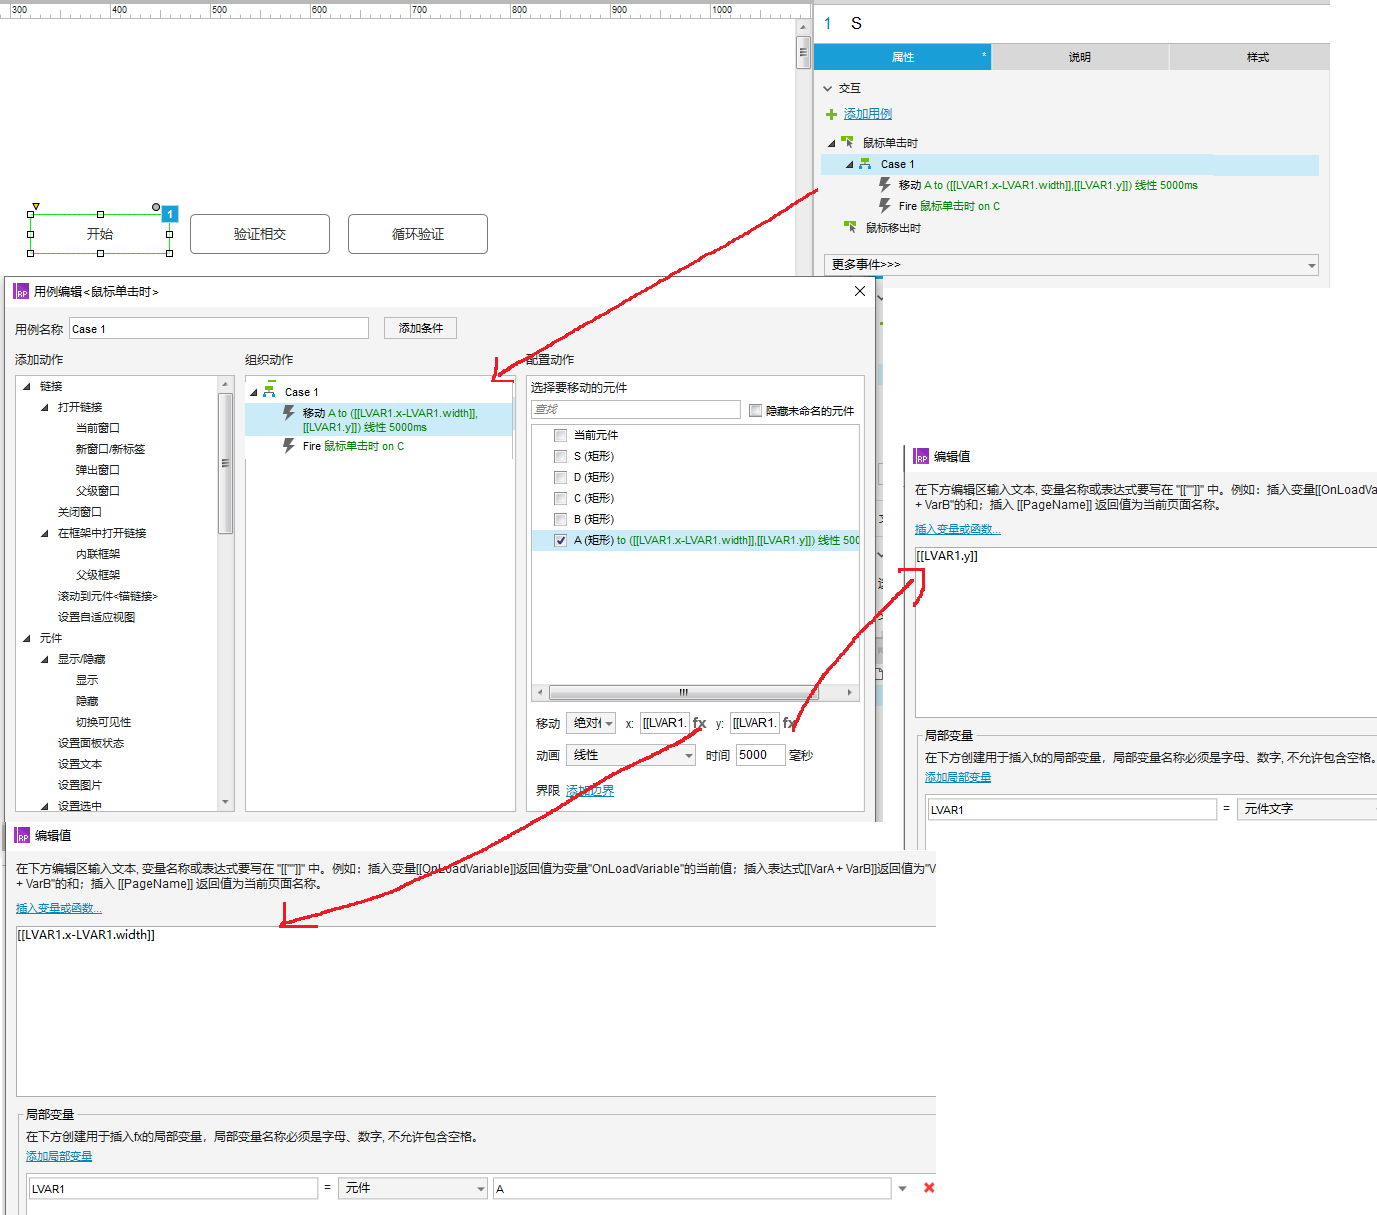
Task: Toggle 隐藏未命名的元件 checkbox
Action: 755,410
